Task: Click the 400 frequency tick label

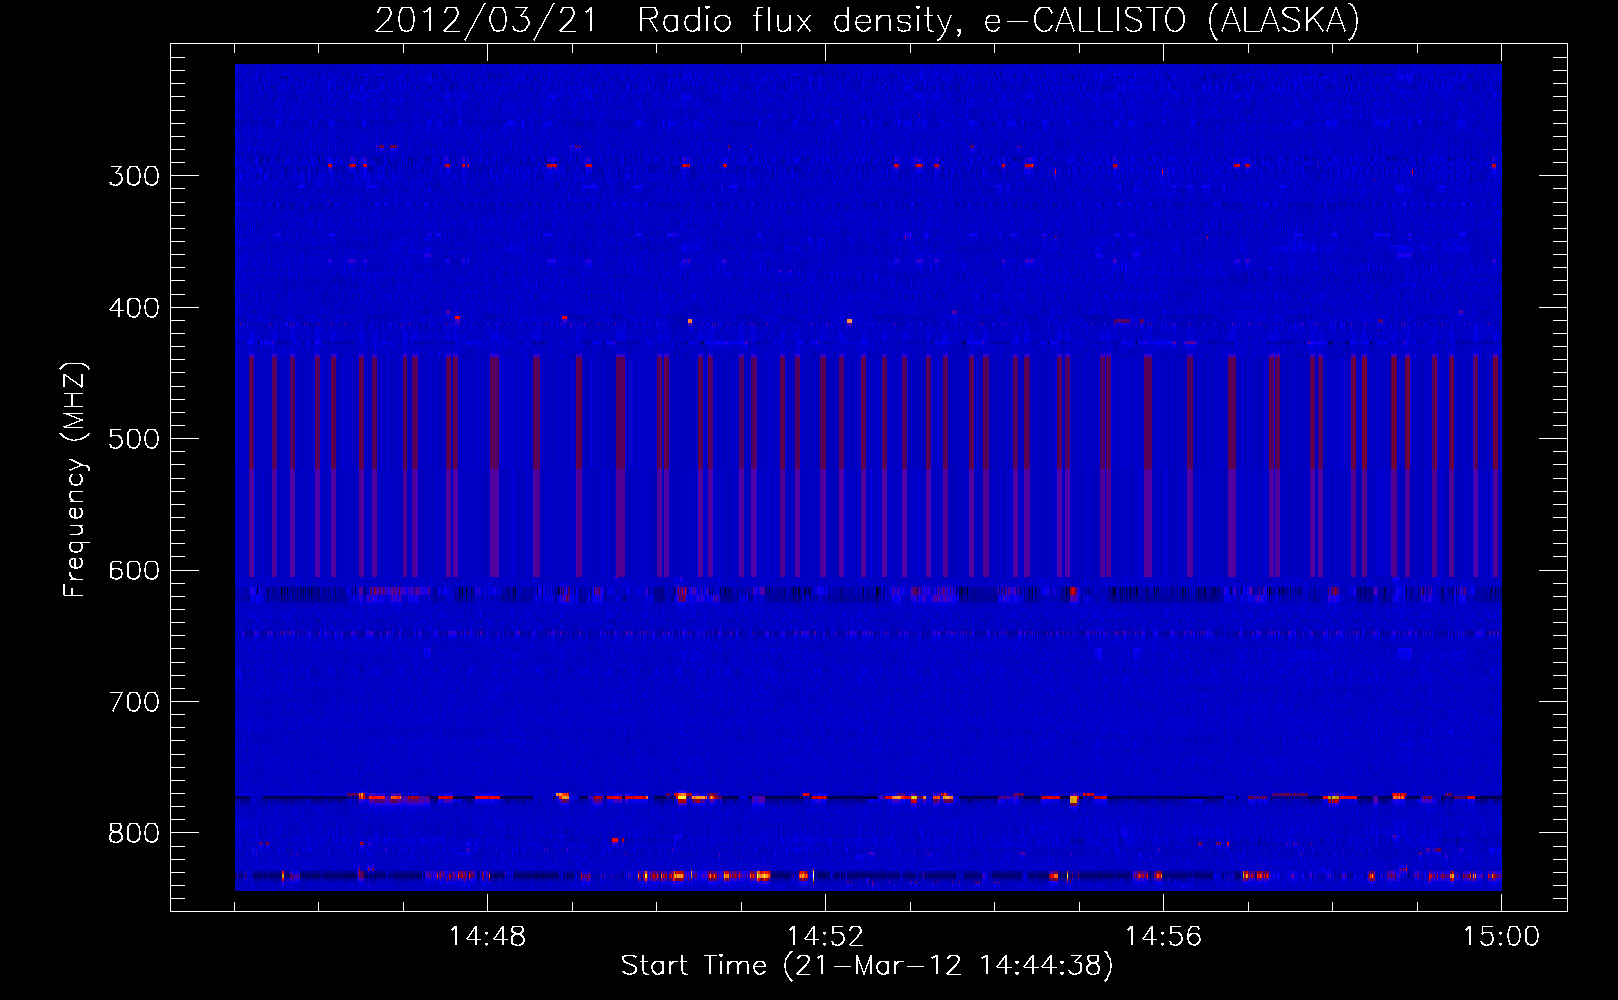Action: coord(134,308)
